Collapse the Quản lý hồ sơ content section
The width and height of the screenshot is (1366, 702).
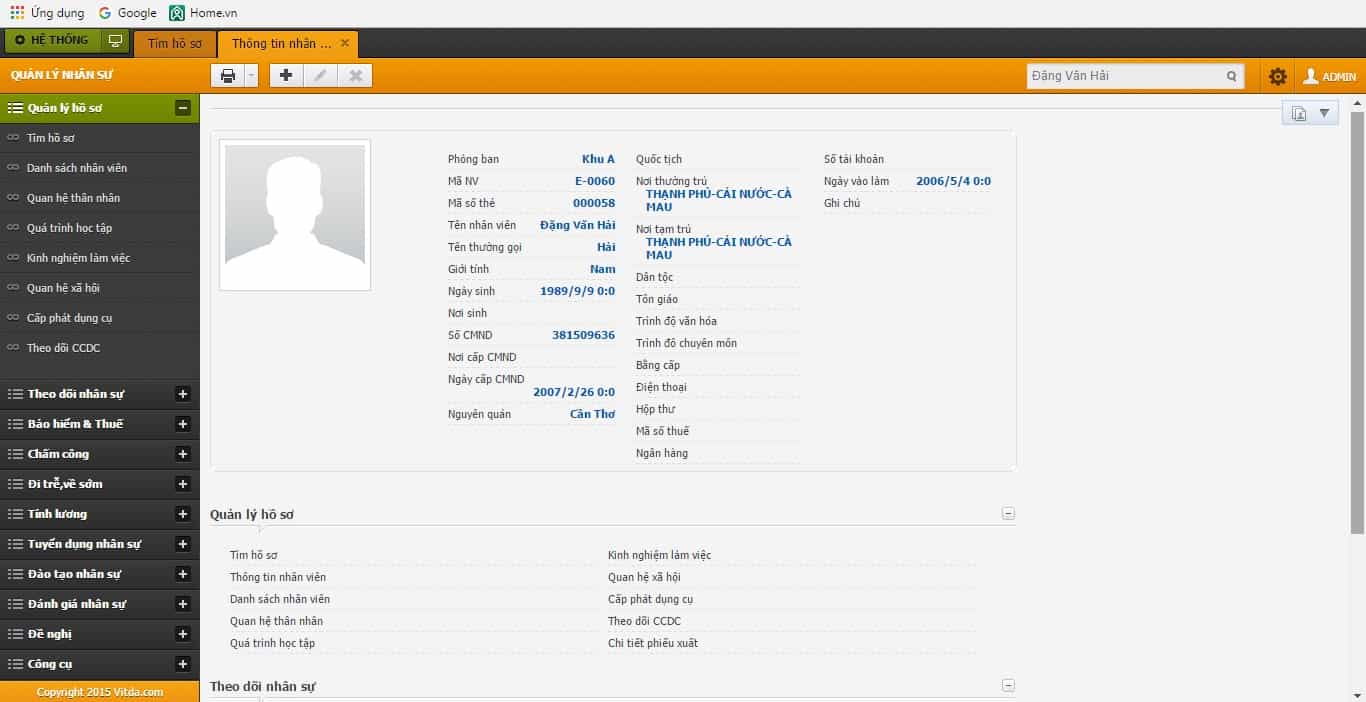pos(1008,514)
